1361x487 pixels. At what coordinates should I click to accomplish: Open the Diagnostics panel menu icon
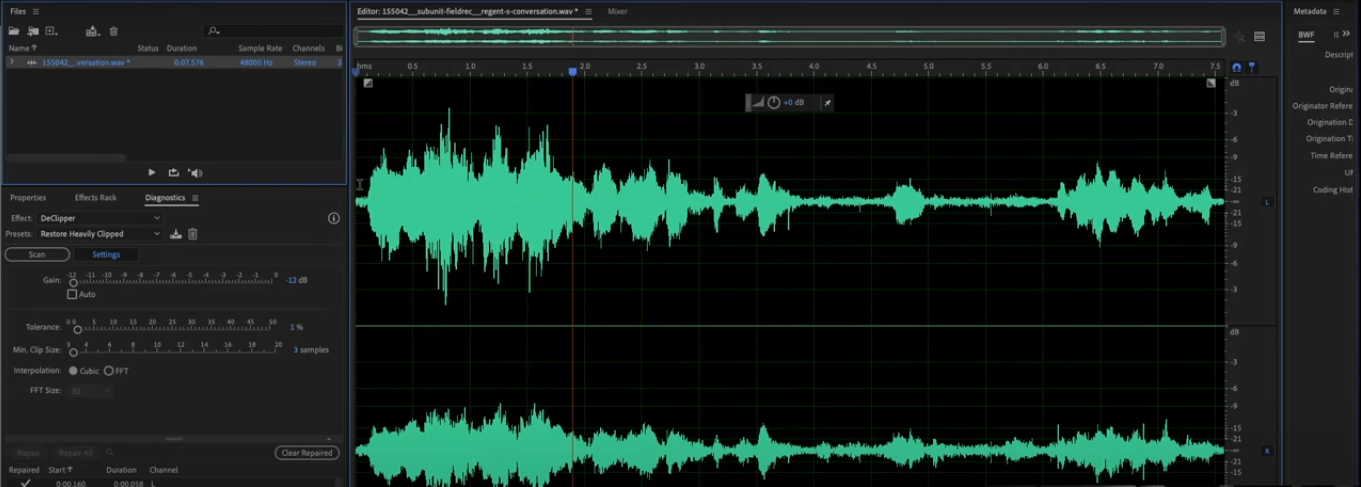195,198
